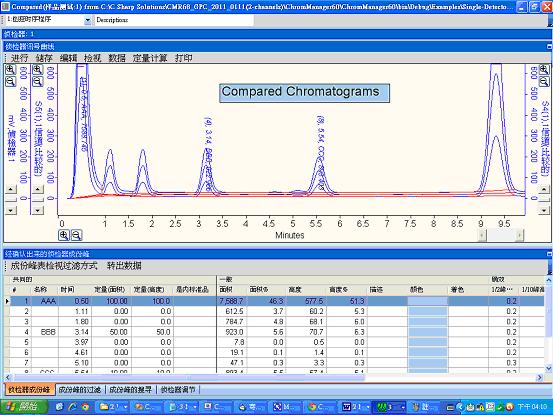Screen dimensions: 553x415
Task: Switch to the 侦检器调节 tab
Action: pyautogui.click(x=178, y=390)
